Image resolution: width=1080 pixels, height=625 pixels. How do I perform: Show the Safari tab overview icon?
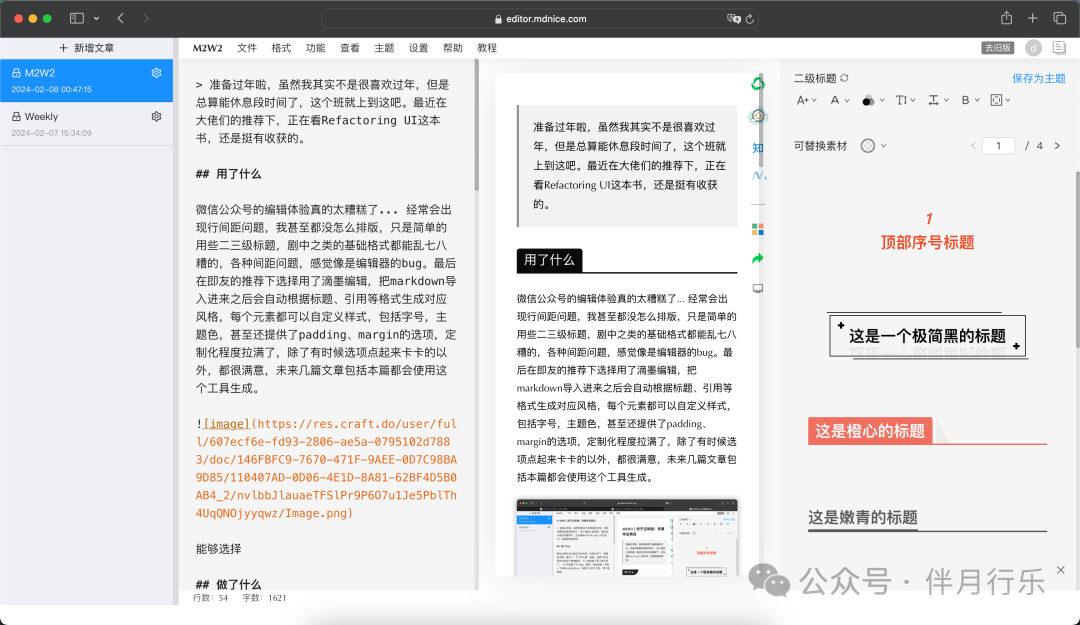pos(1059,19)
